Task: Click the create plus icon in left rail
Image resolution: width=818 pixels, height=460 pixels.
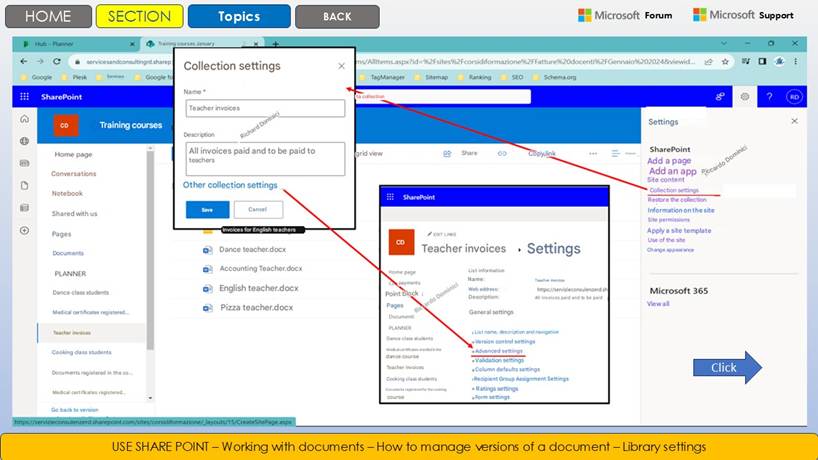Action: 25,231
